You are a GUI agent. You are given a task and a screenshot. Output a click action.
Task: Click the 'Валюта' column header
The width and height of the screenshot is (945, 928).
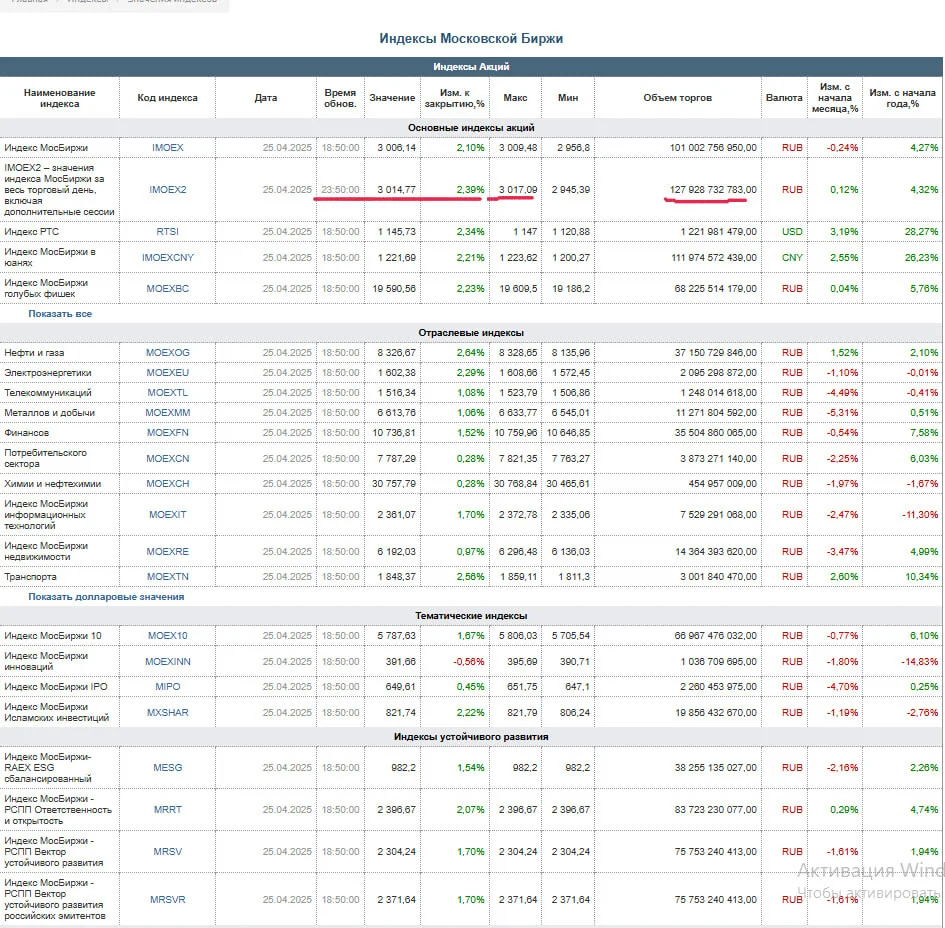click(784, 98)
